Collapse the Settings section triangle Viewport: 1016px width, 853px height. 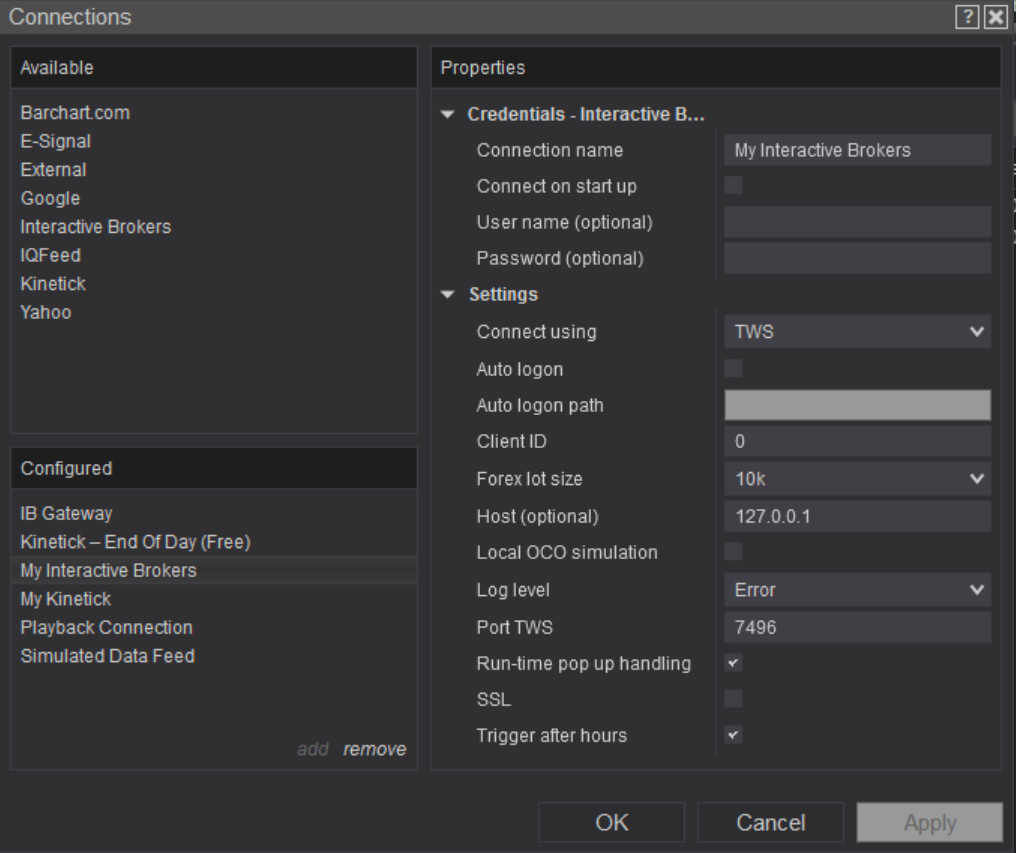point(447,295)
